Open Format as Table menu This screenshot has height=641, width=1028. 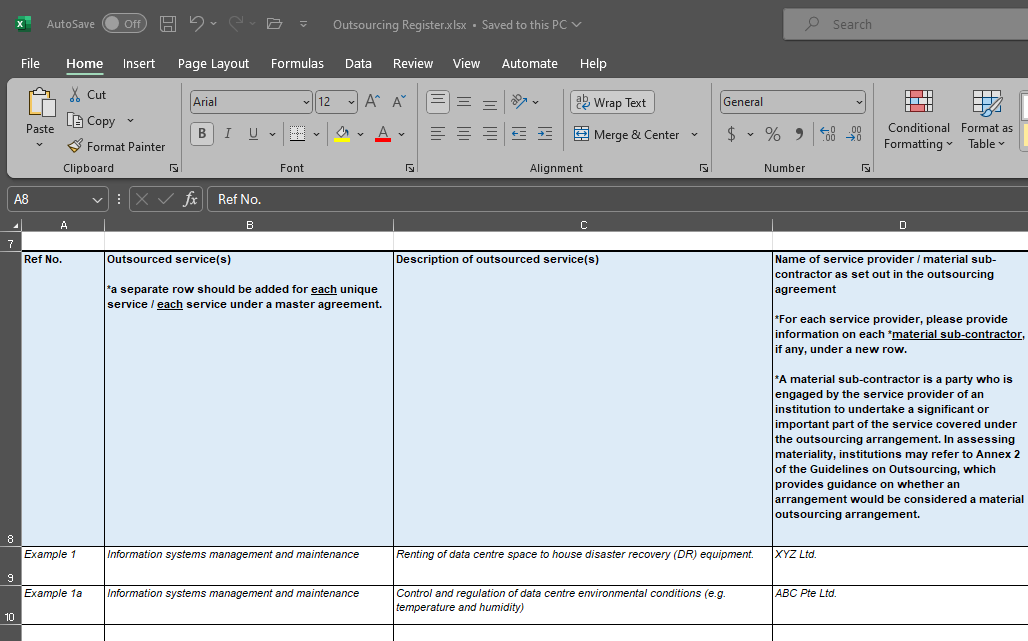(987, 119)
